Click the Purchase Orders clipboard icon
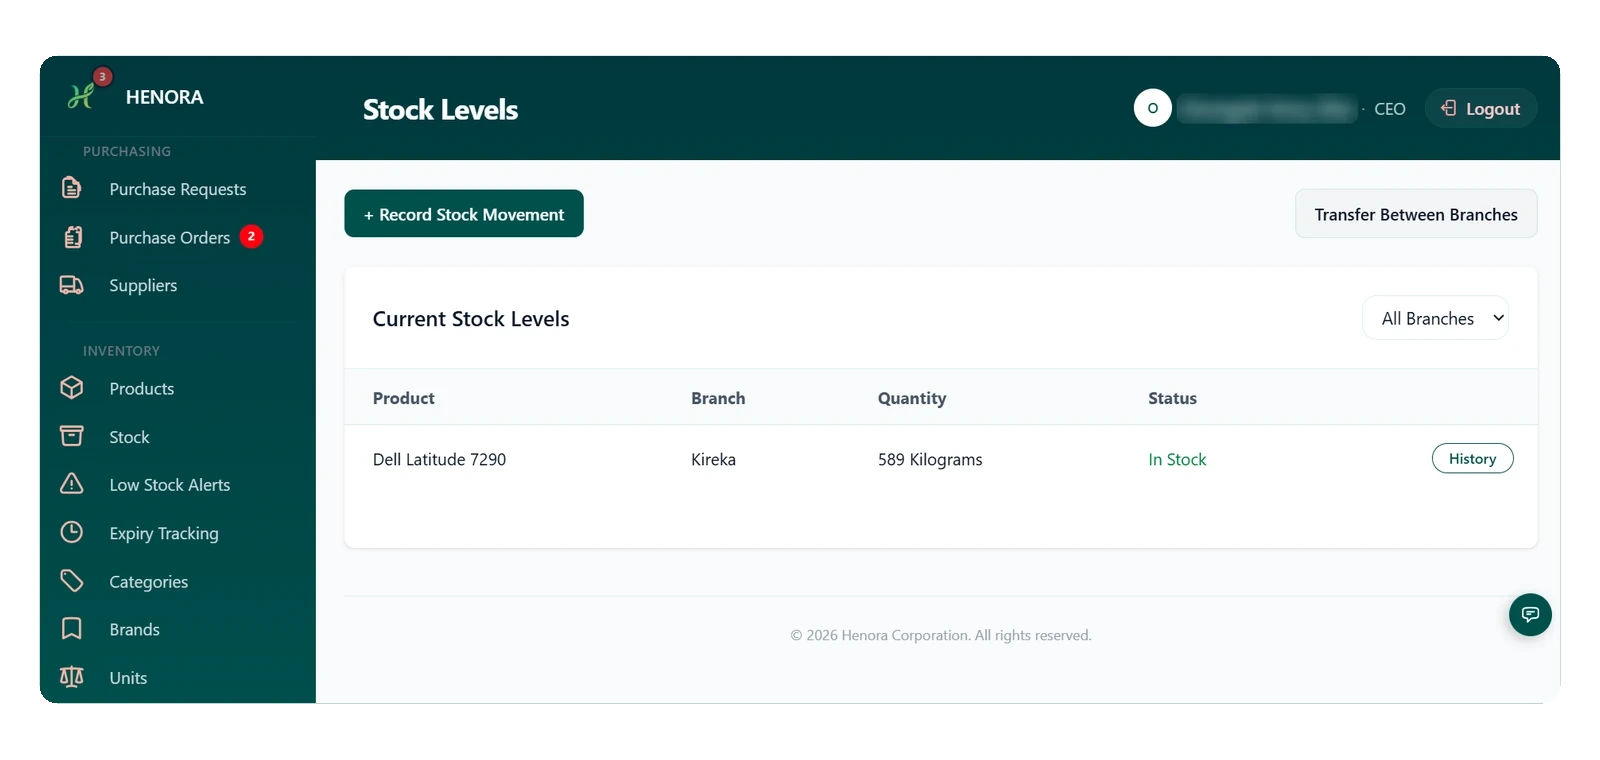 (x=72, y=237)
